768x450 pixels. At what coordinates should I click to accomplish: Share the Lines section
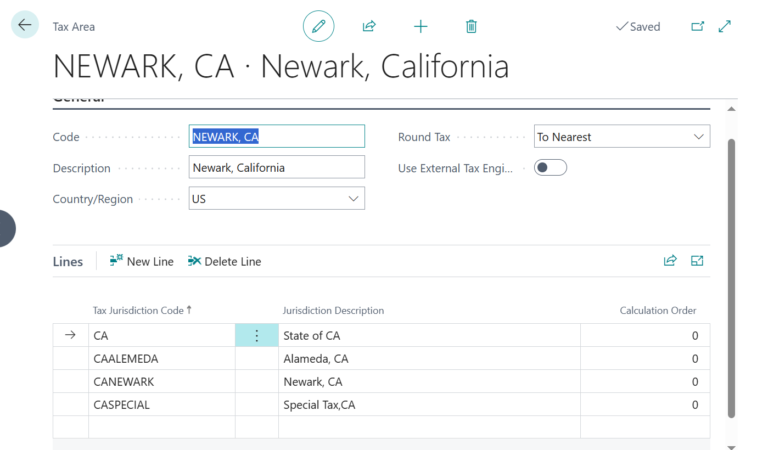pyautogui.click(x=670, y=261)
